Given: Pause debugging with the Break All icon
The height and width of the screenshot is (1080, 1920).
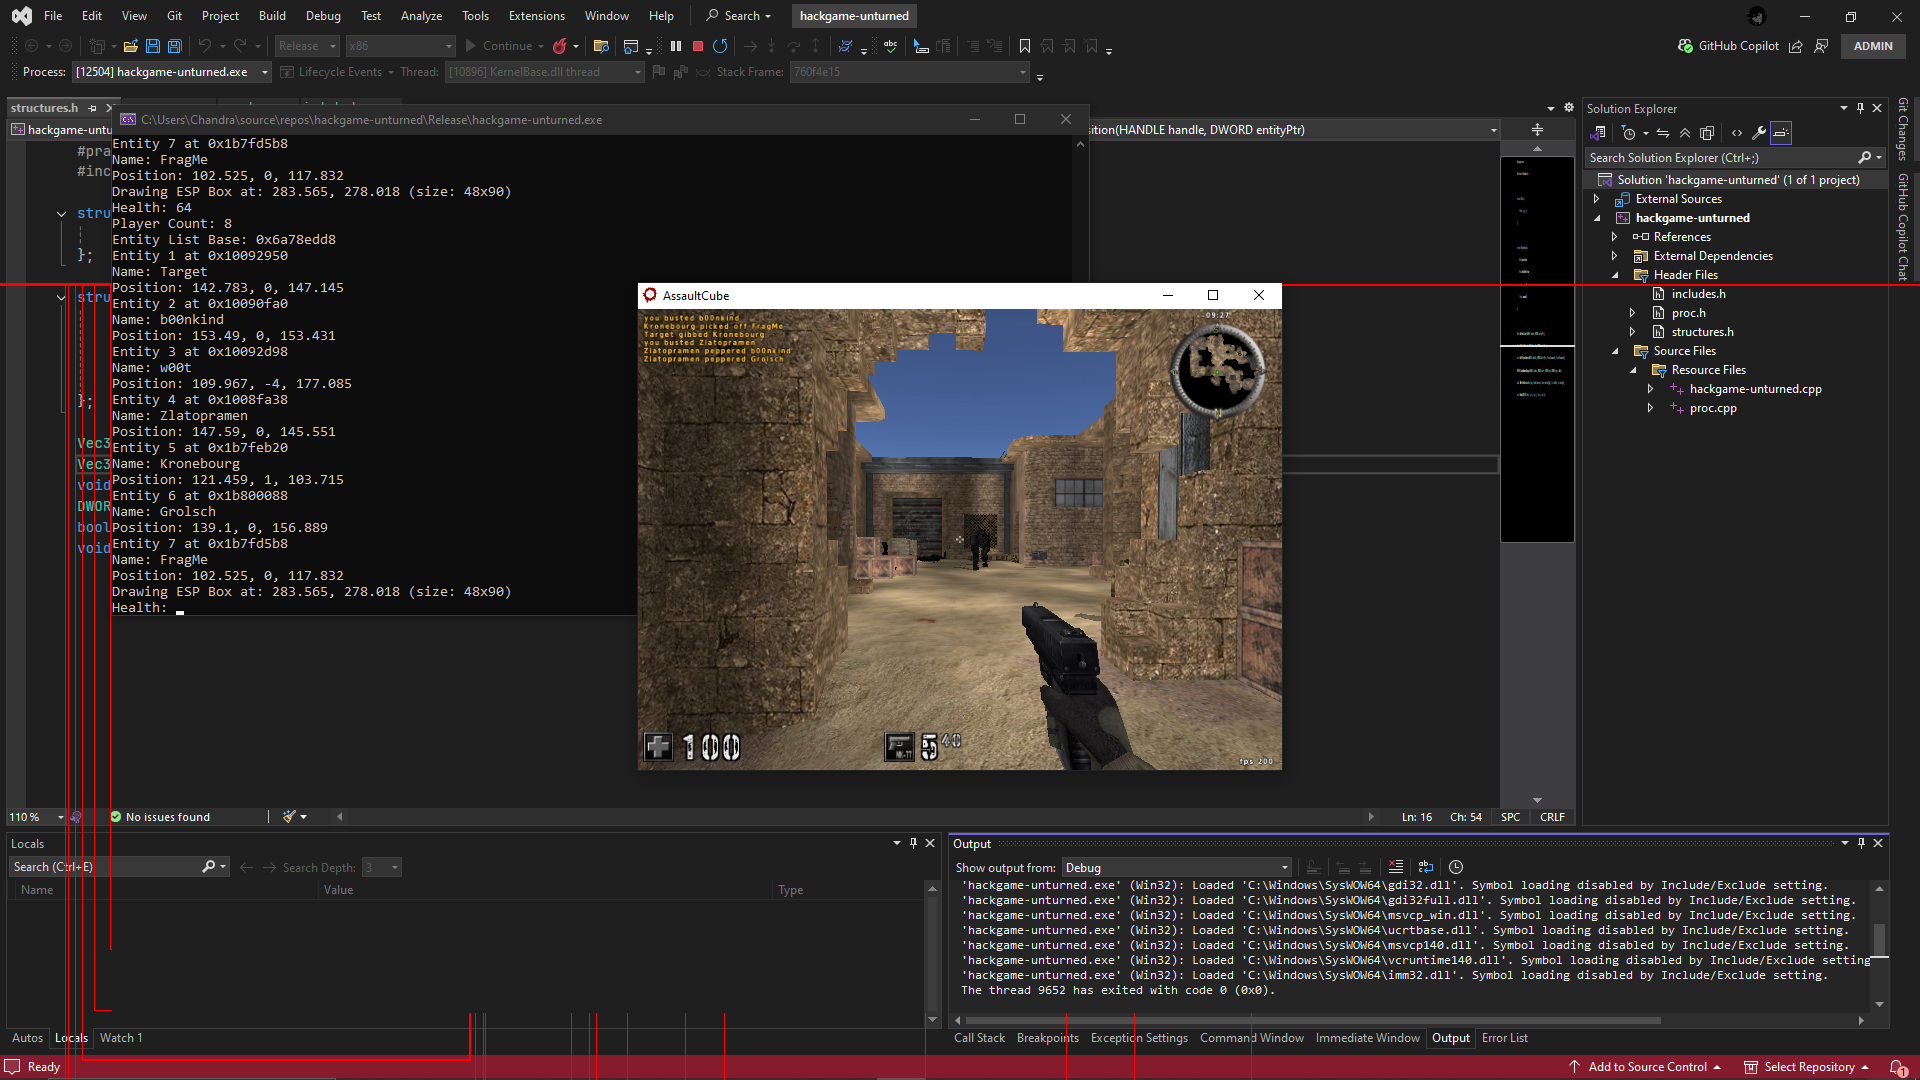Looking at the screenshot, I should pos(676,46).
